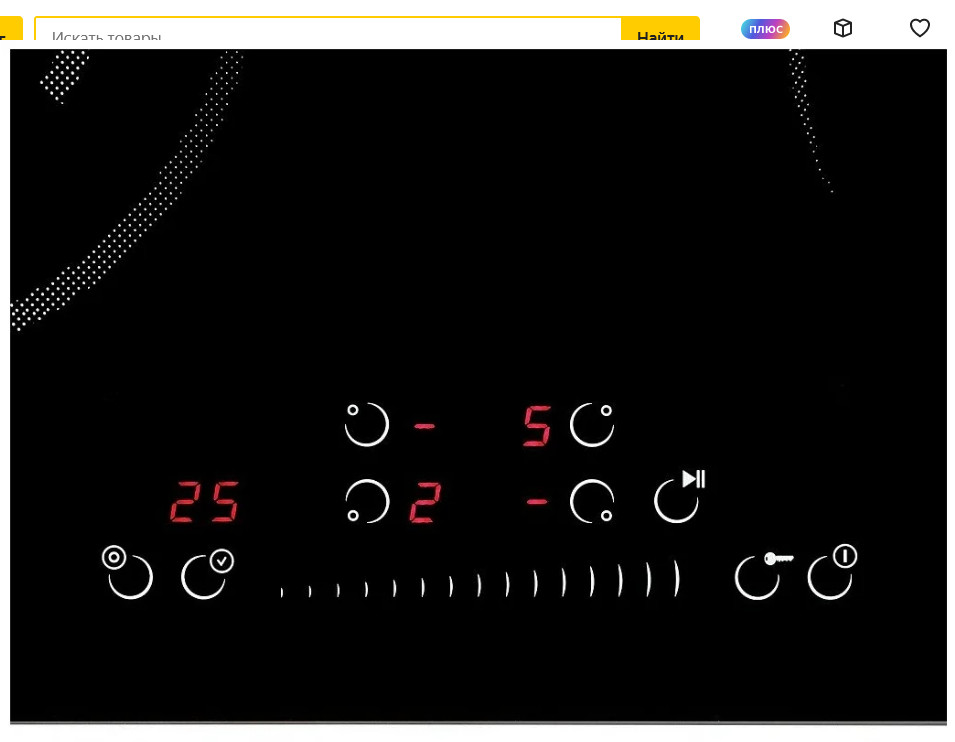Open orders via the box icon
This screenshot has height=742, width=955.
point(843,28)
